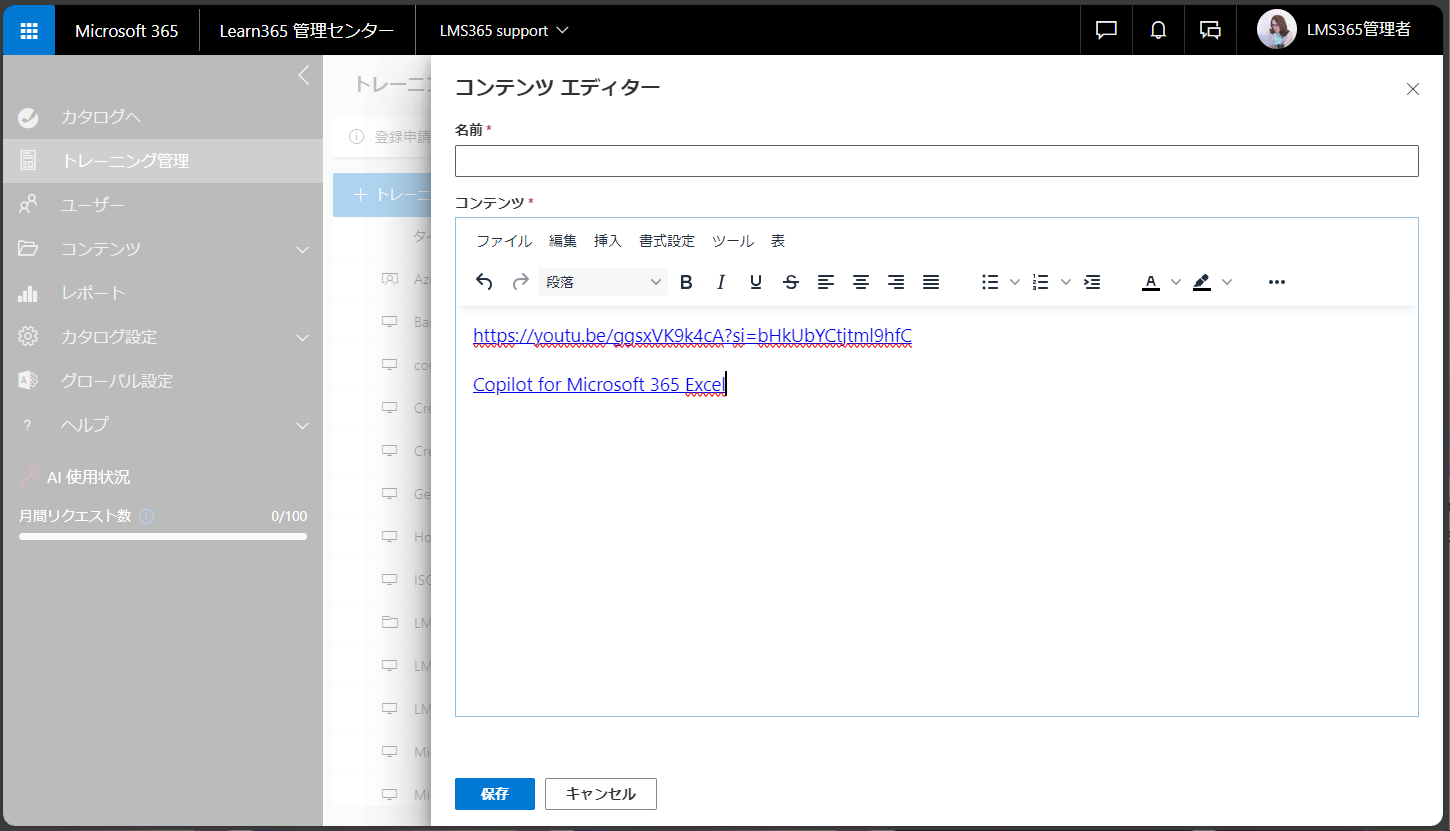Viewport: 1450px width, 831px height.
Task: Close the コンテンツ エディター panel
Action: [1413, 89]
